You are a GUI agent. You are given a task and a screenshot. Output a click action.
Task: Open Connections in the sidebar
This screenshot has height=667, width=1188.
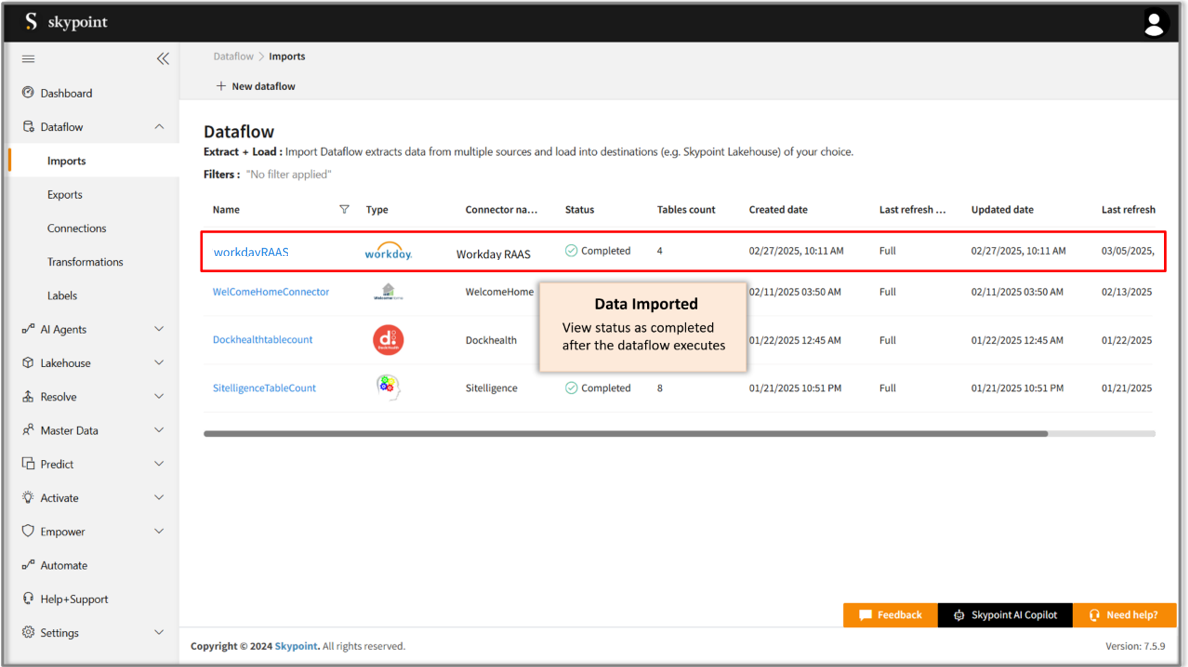pos(76,228)
